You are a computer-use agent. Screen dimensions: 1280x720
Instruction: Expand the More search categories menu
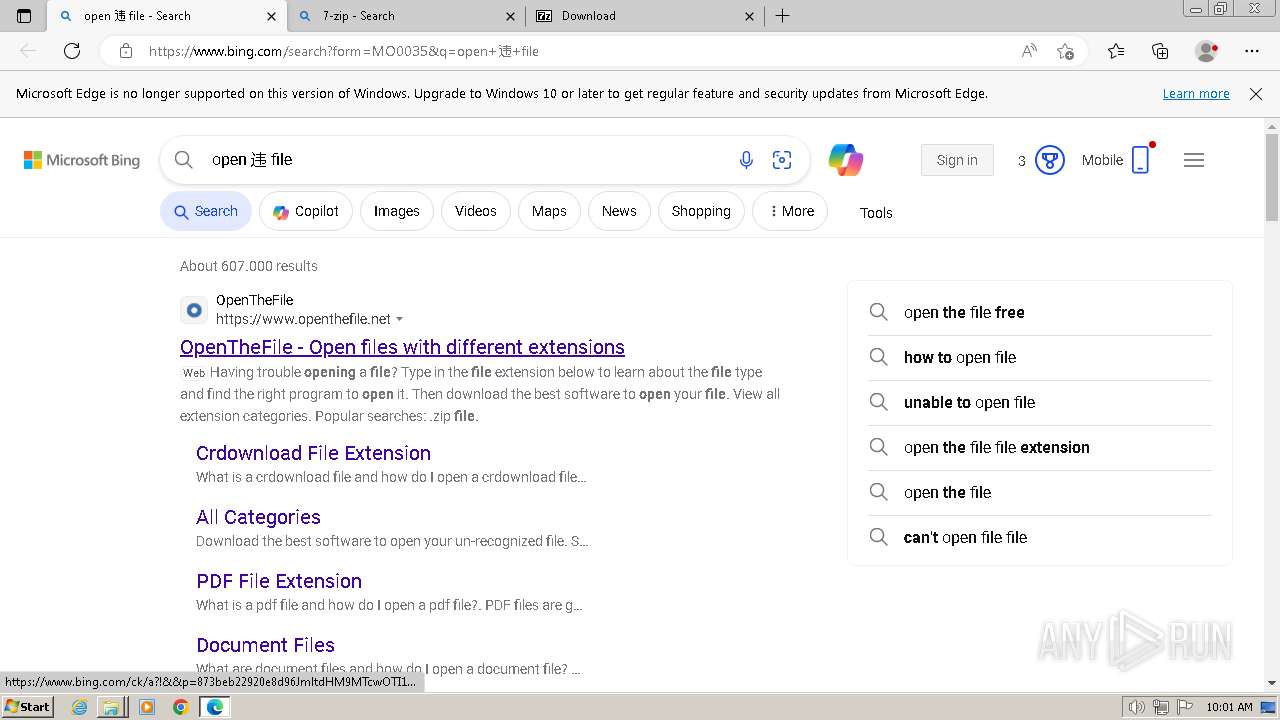pyautogui.click(x=790, y=211)
